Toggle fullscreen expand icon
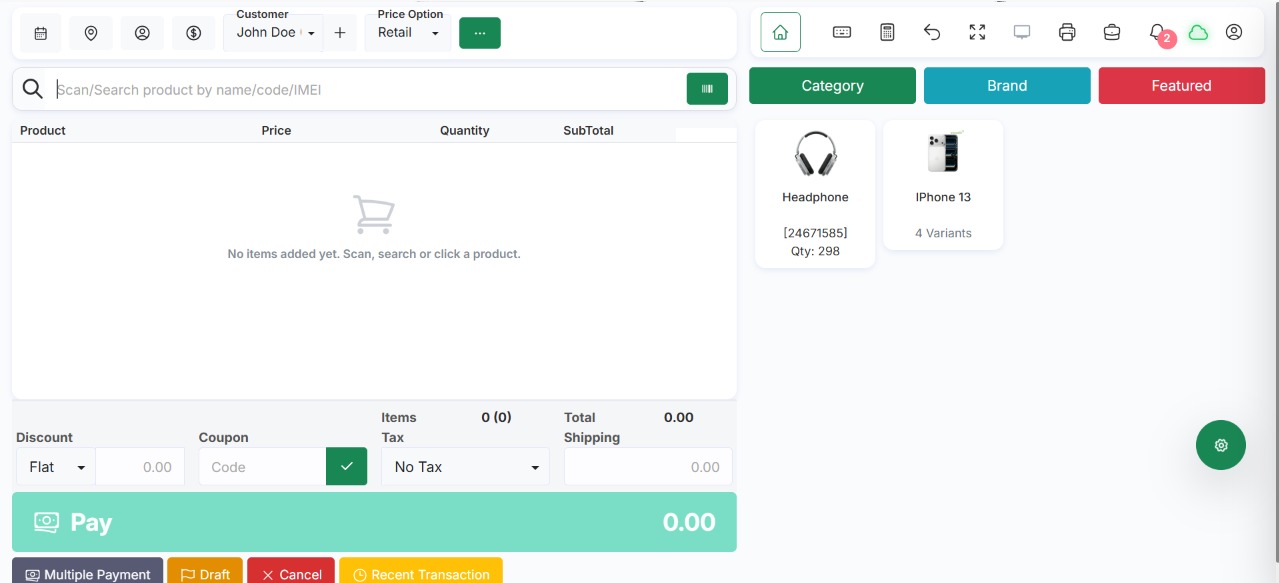The image size is (1279, 583). [977, 32]
